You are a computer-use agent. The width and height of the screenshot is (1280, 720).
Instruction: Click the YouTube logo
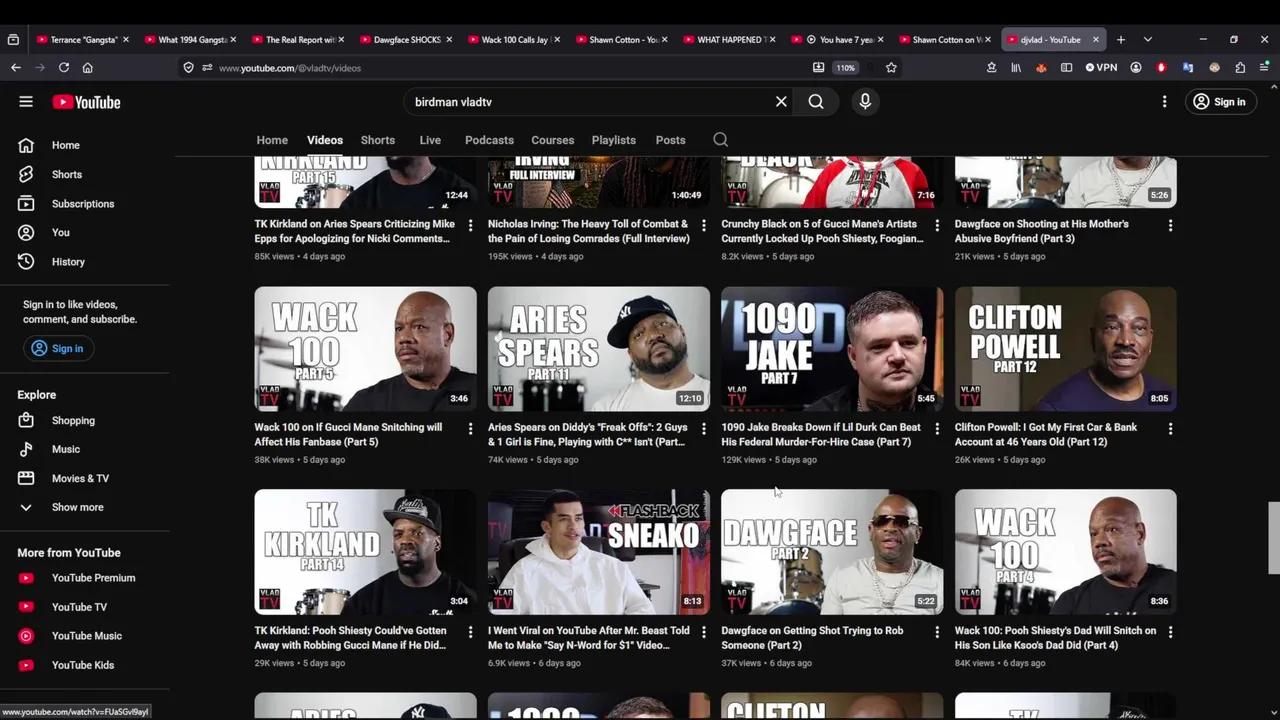(x=86, y=102)
